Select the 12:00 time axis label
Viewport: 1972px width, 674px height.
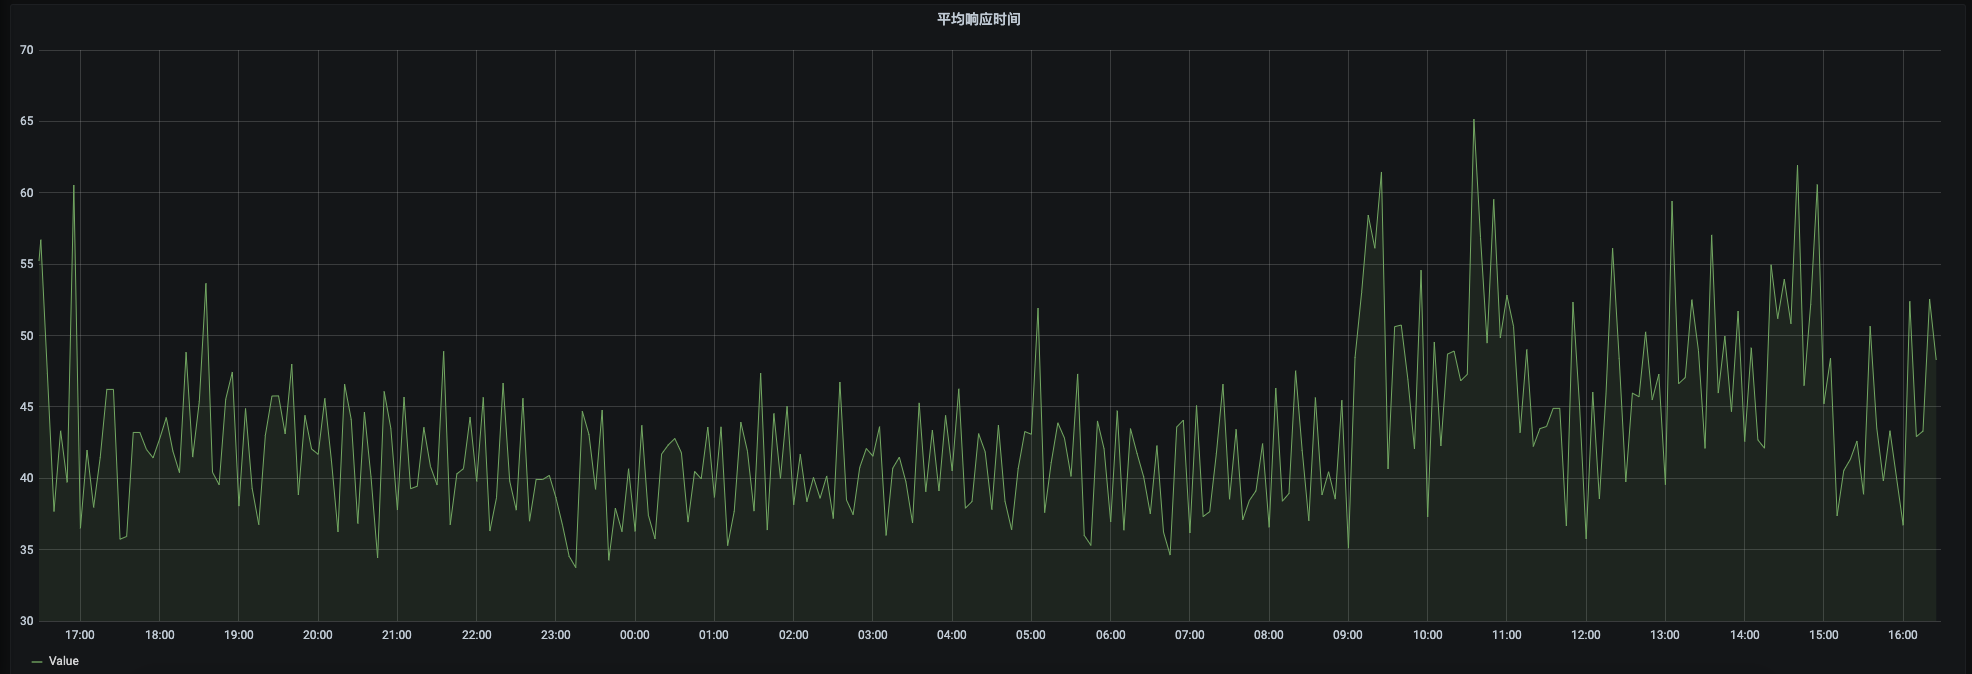point(1586,635)
